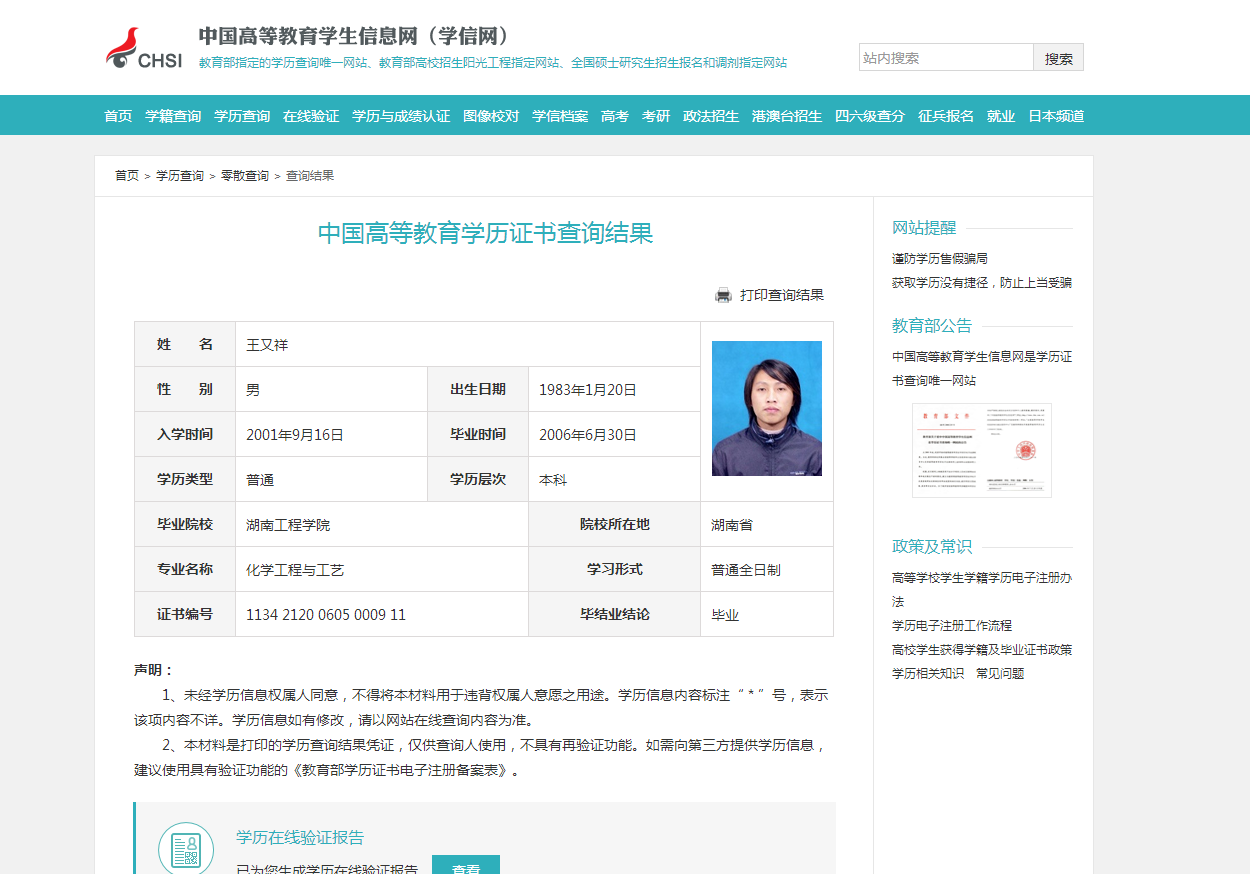Viewport: 1250px width, 874px height.
Task: Open the 学籍查询 navigation item
Action: (173, 116)
